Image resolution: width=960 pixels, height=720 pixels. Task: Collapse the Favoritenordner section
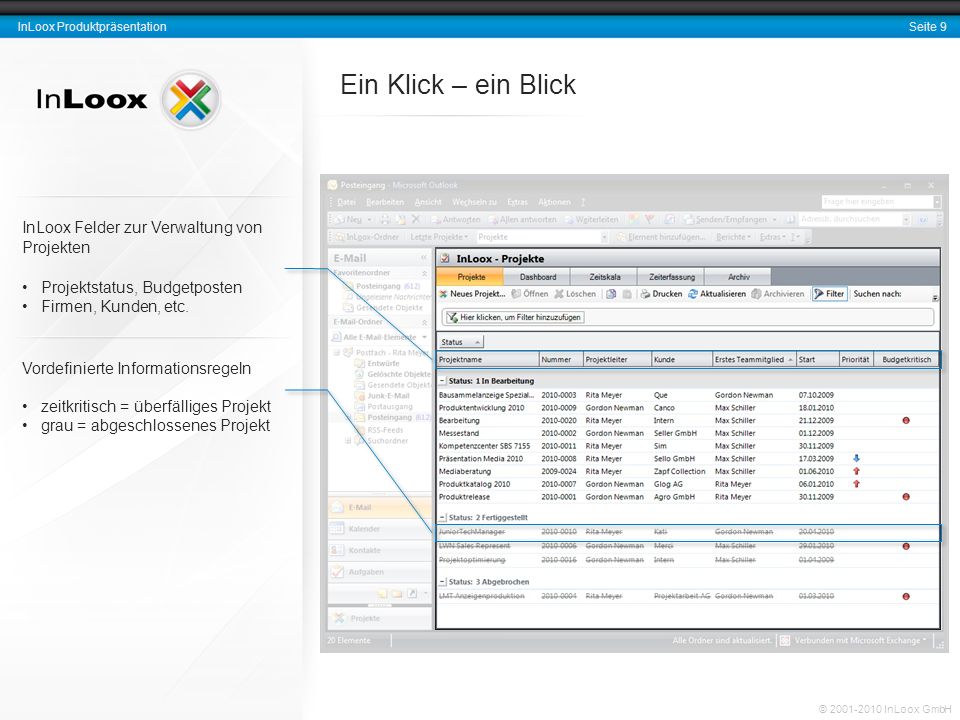pyautogui.click(x=424, y=273)
